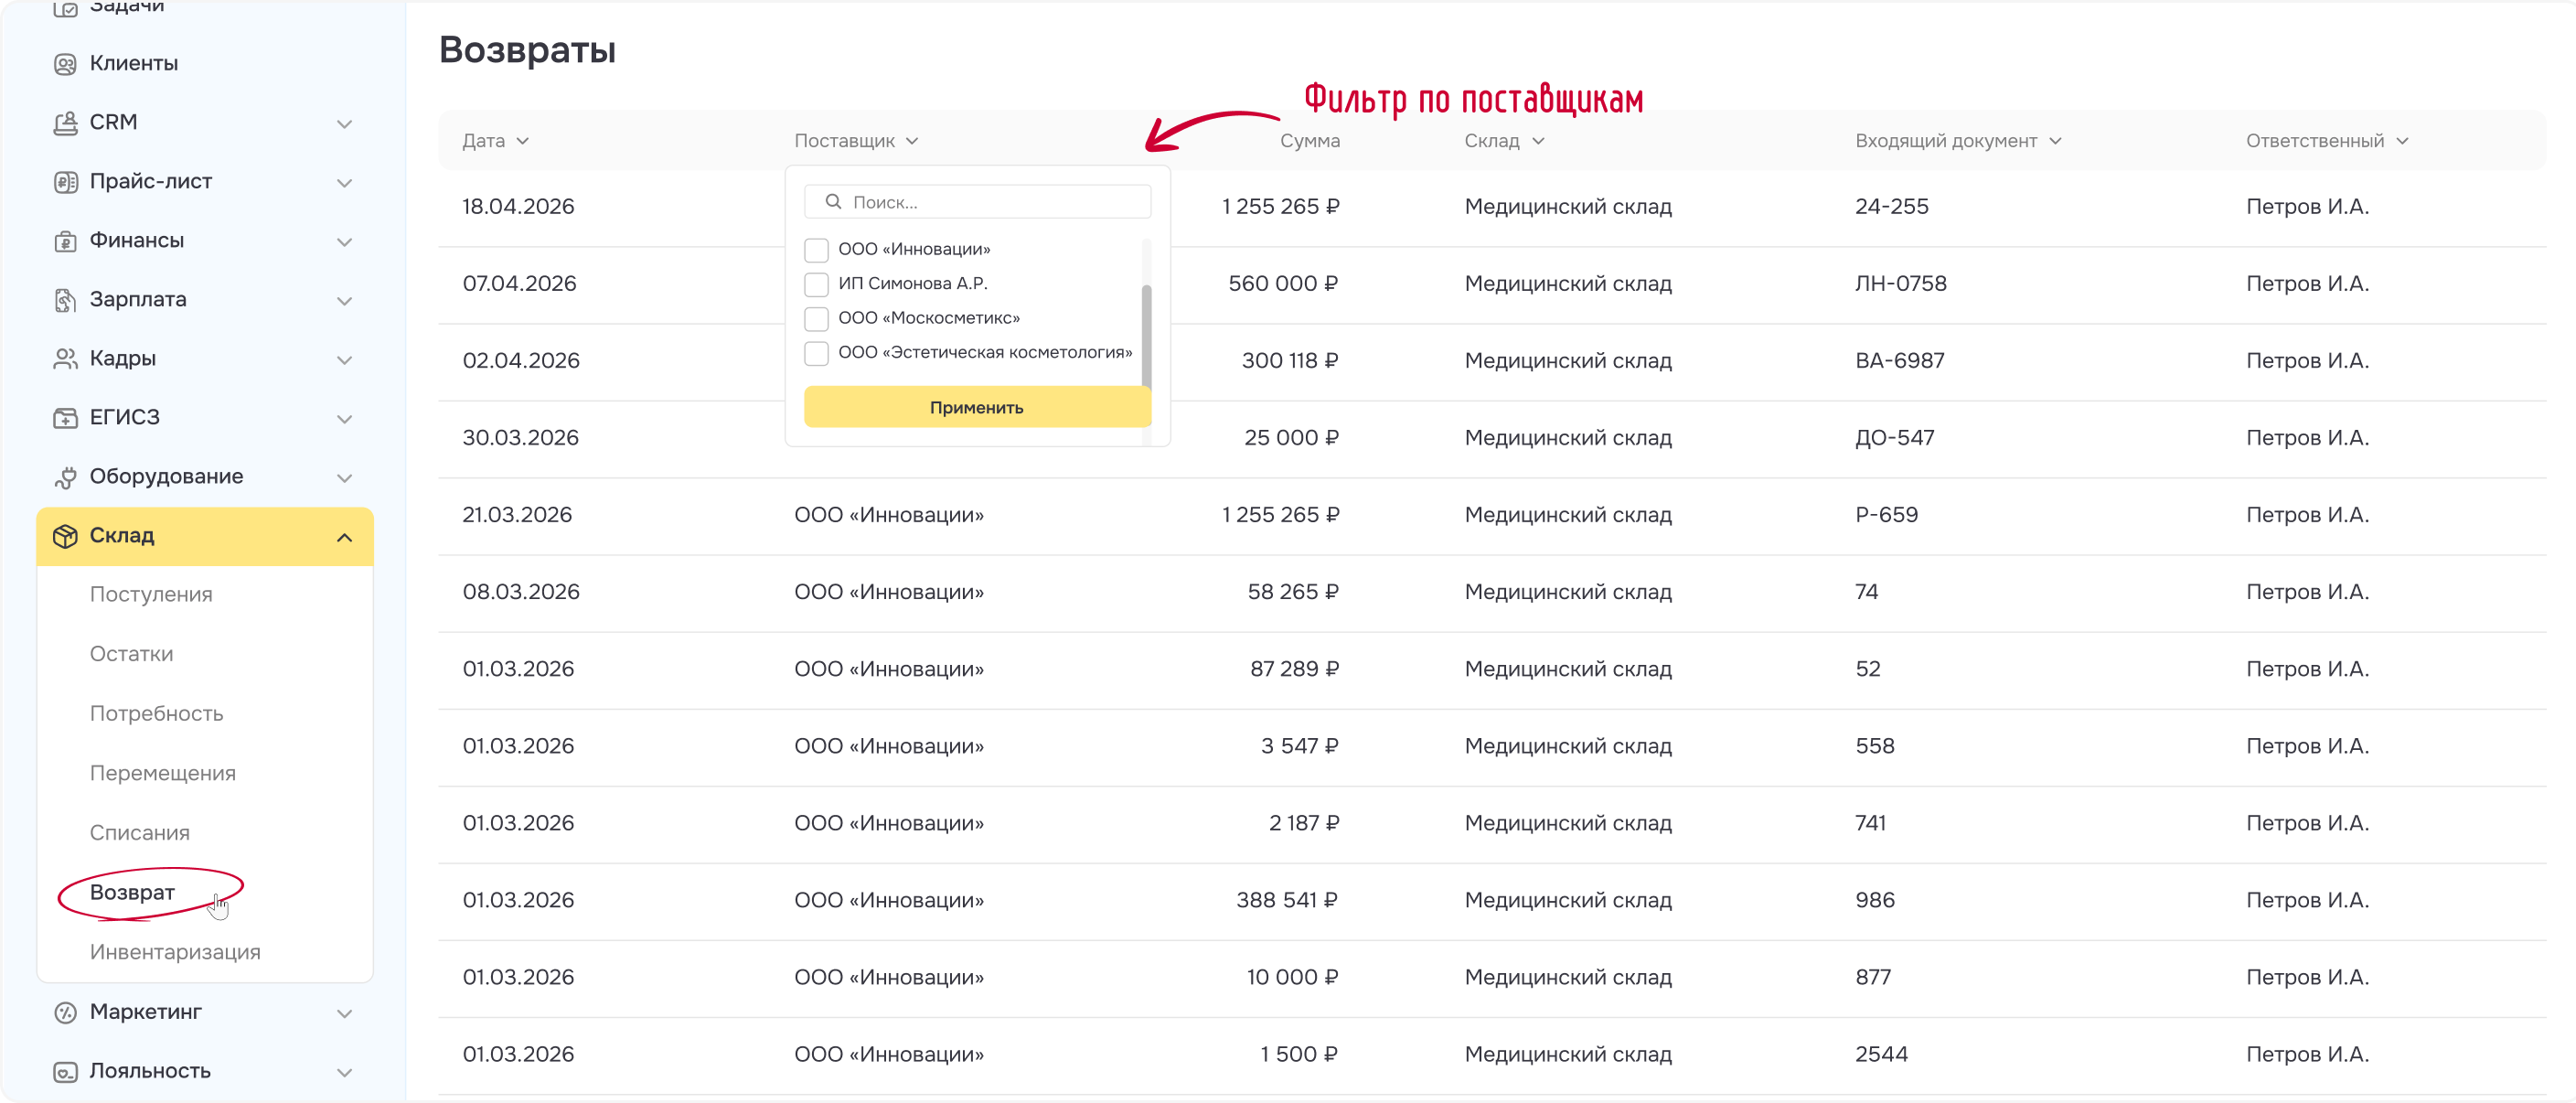Expand the Маркетинг menu chevron

point(344,1013)
